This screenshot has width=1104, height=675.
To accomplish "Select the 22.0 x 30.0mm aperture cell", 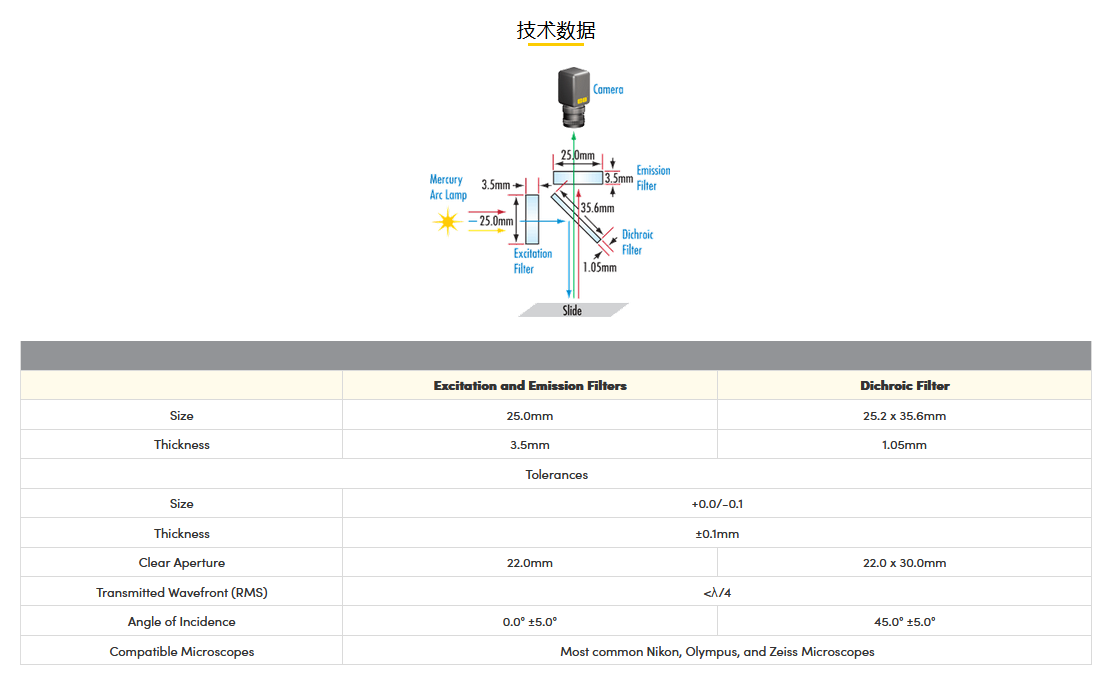I will 904,563.
